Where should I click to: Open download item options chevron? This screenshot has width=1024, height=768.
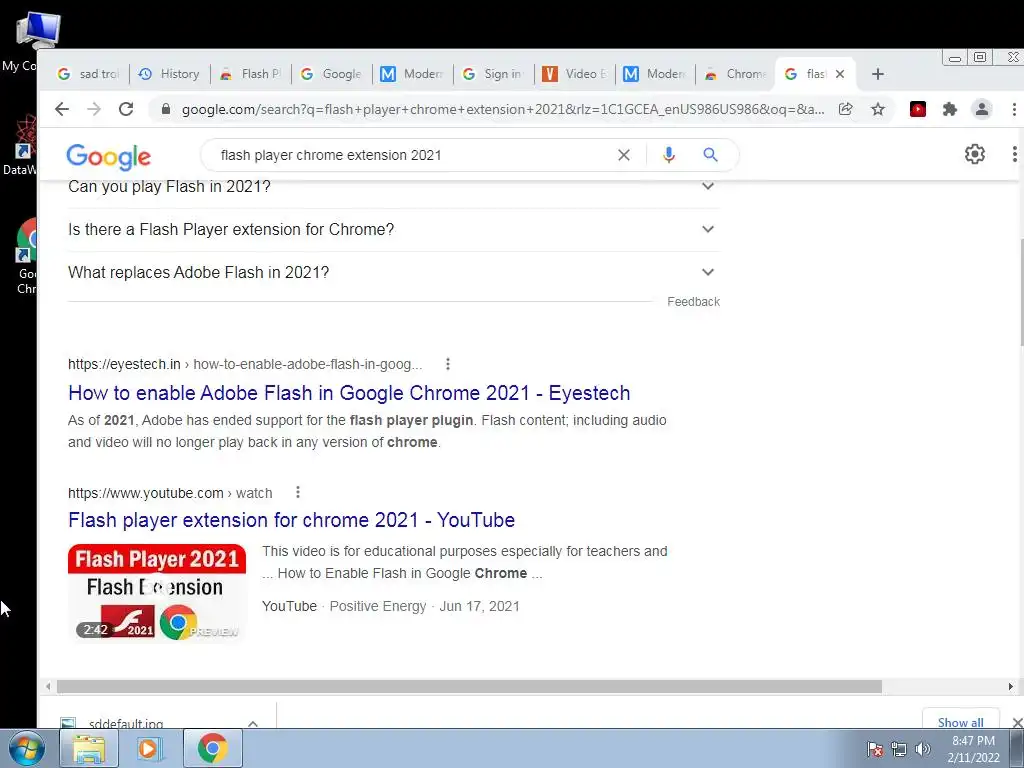253,723
